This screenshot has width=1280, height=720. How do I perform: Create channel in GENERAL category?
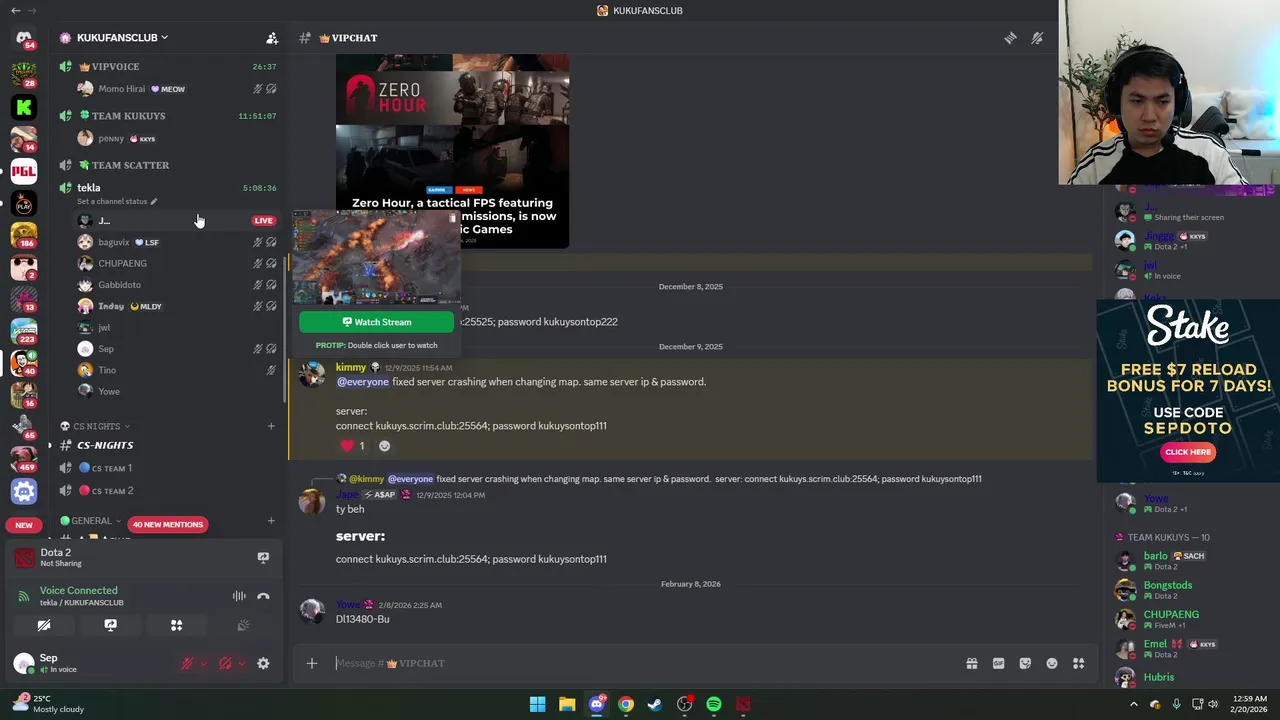(271, 520)
